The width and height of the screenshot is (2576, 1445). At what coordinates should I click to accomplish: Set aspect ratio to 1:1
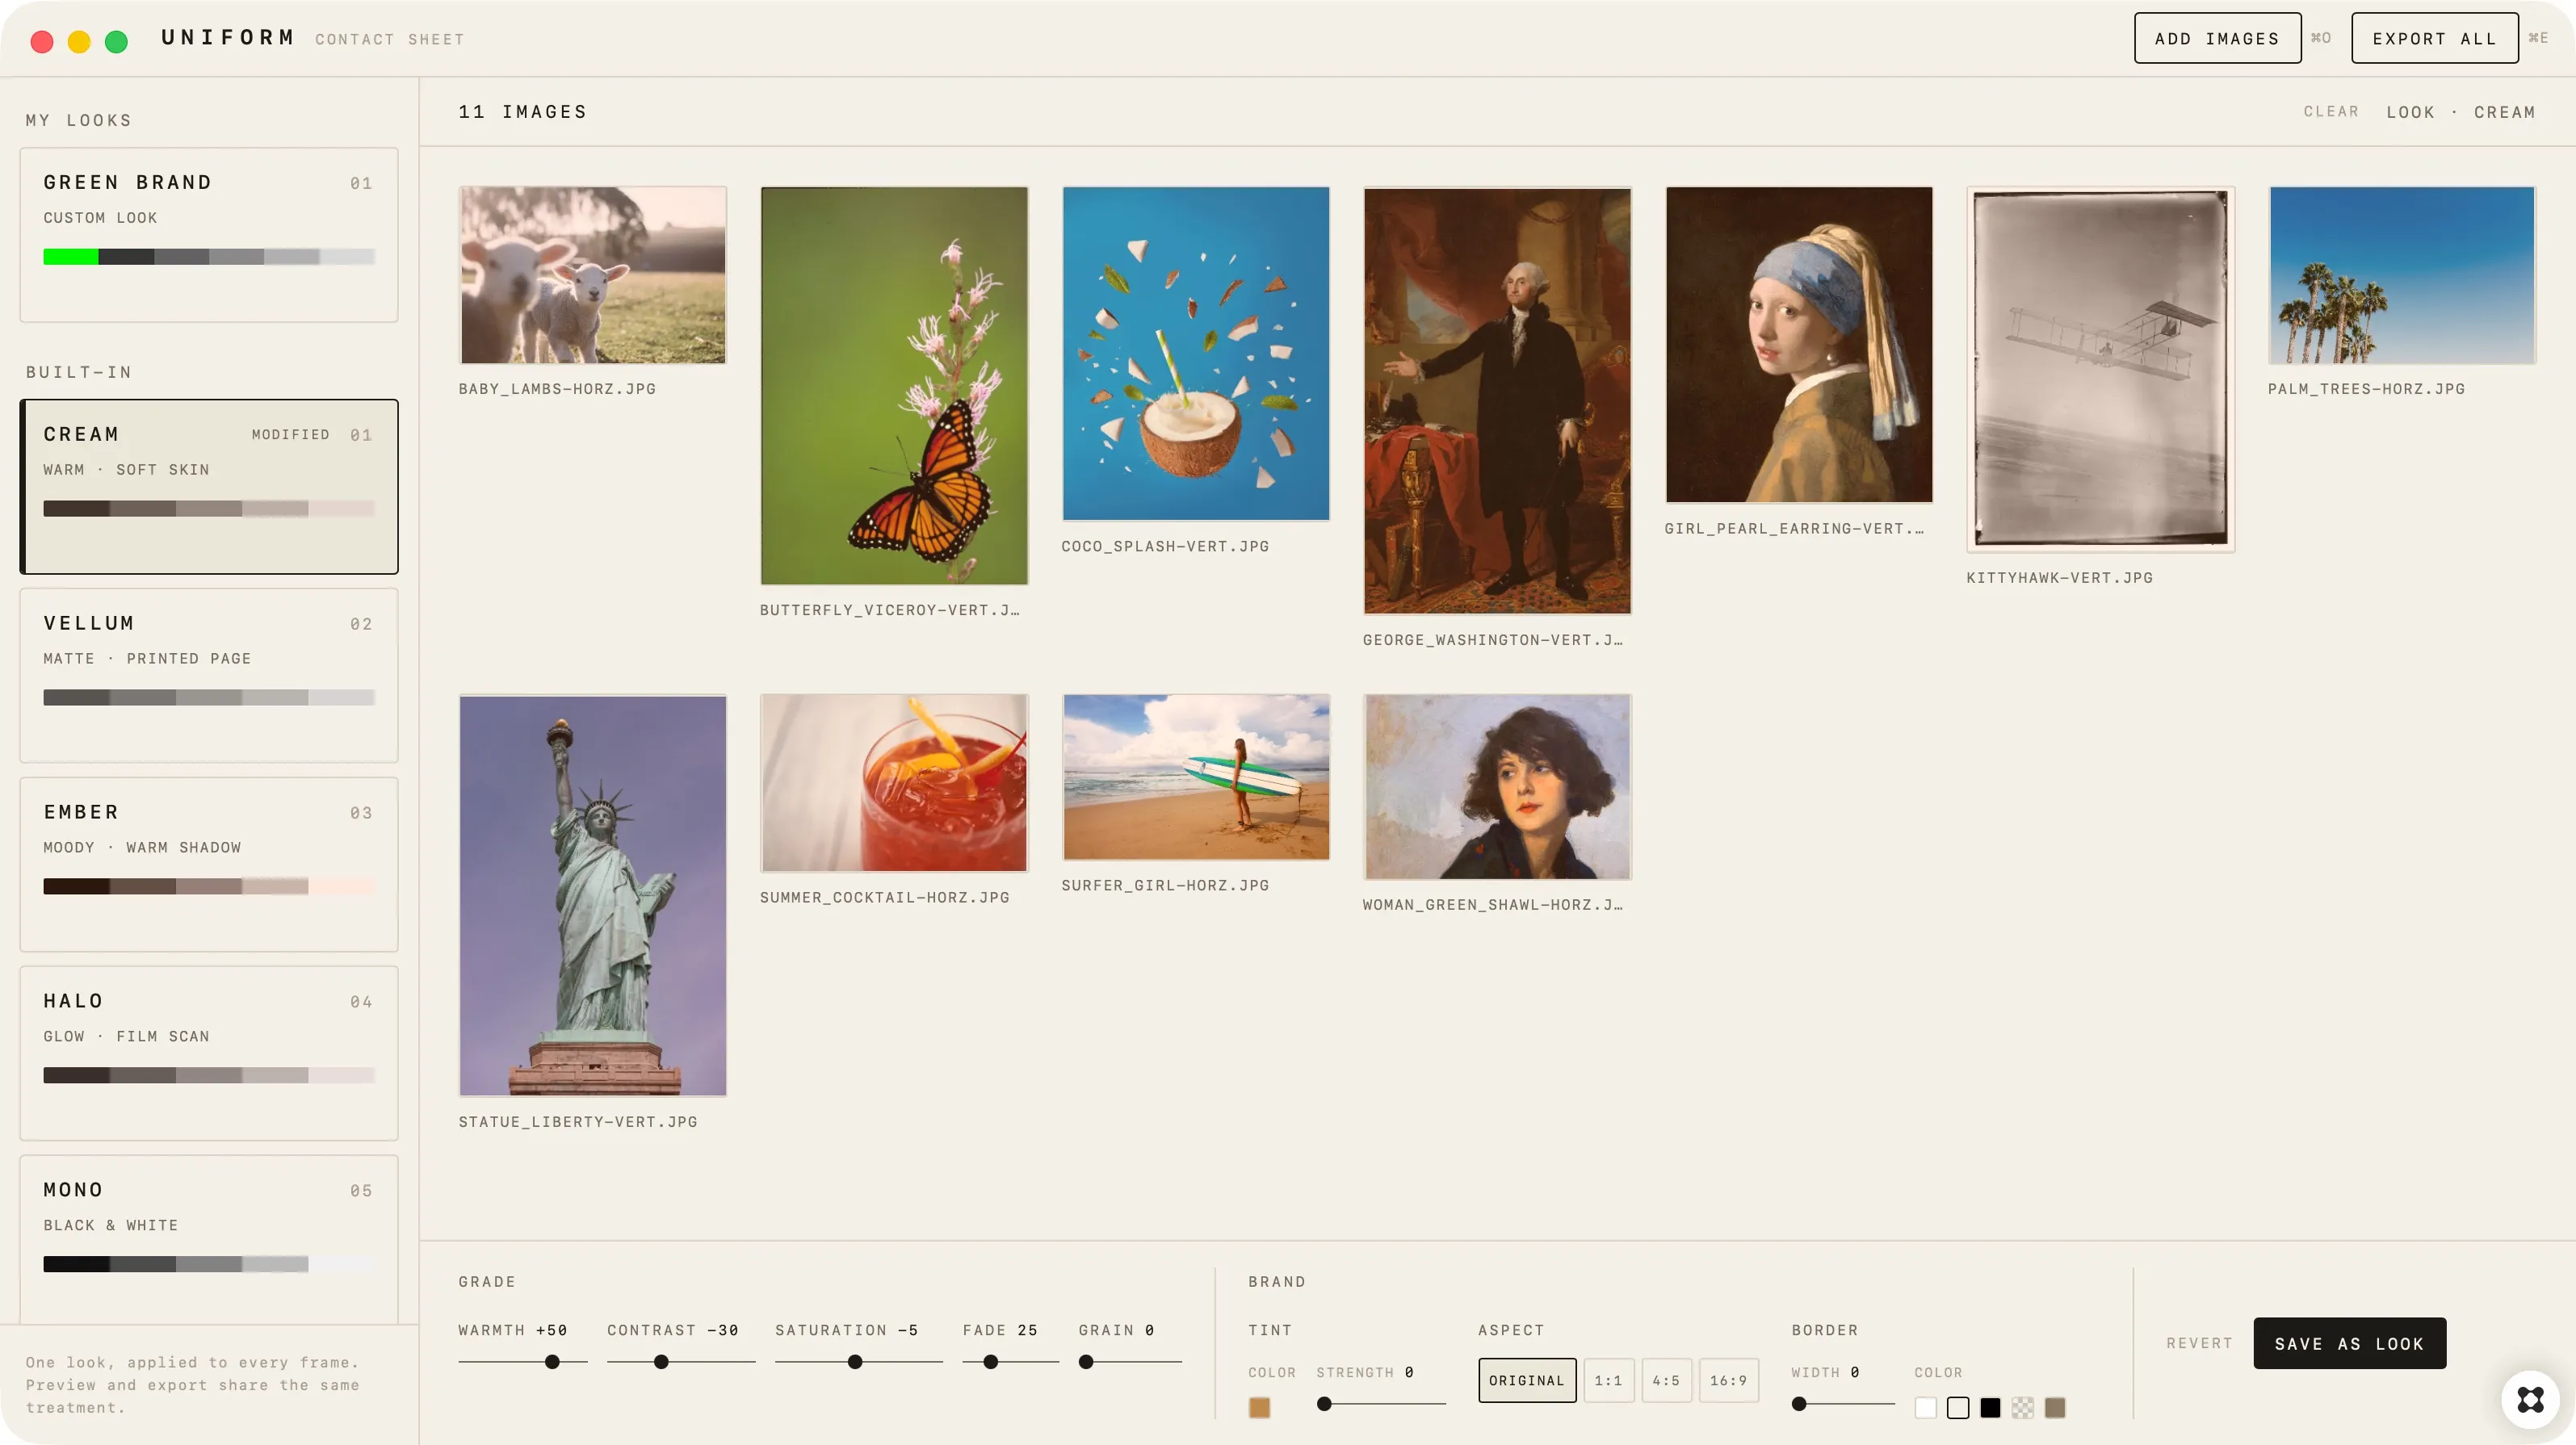[1608, 1380]
